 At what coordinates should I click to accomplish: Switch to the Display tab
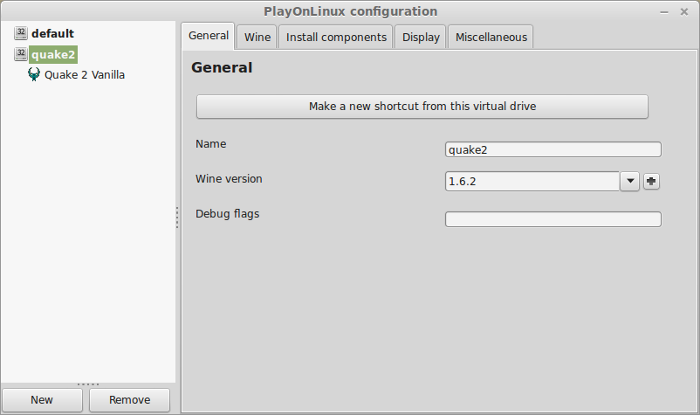(x=421, y=37)
